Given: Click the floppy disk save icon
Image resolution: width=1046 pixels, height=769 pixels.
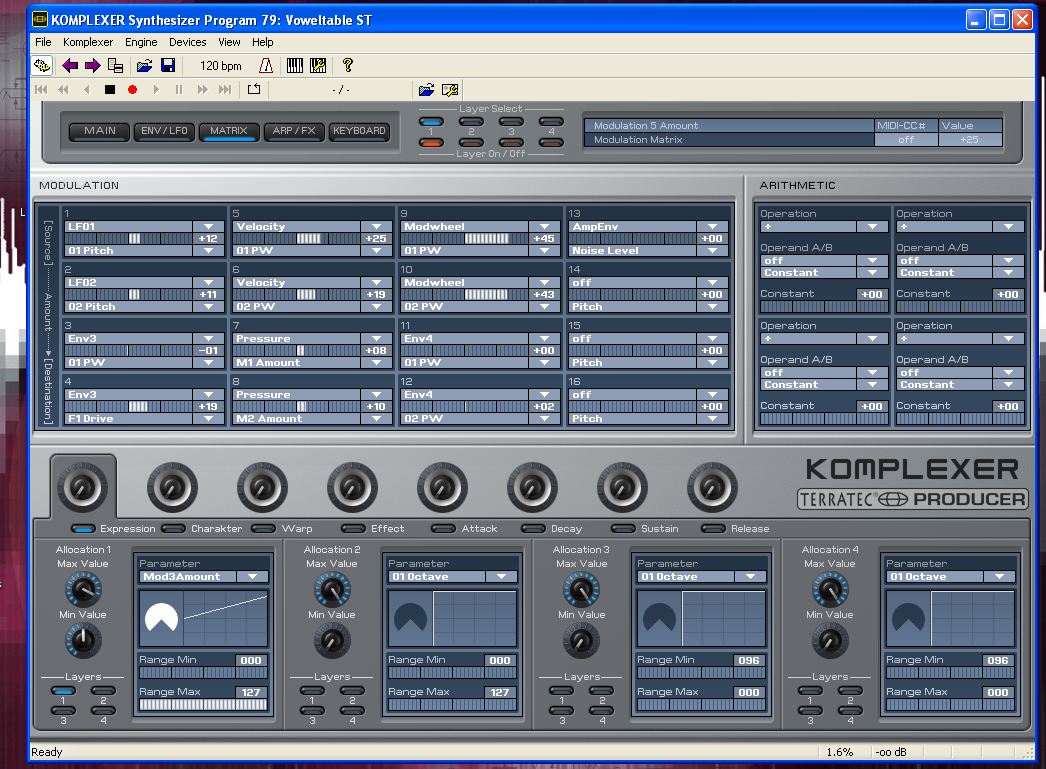Looking at the screenshot, I should [x=168, y=65].
